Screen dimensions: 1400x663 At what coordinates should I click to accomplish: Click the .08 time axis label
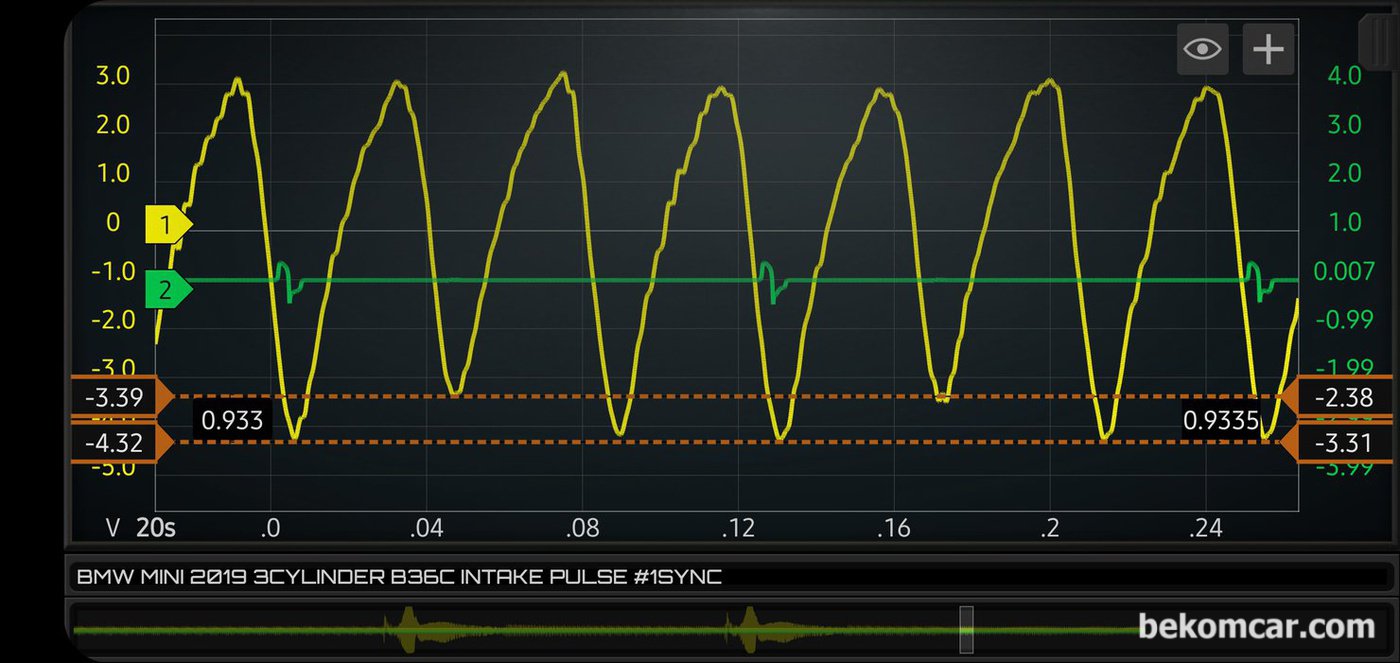[x=581, y=528]
